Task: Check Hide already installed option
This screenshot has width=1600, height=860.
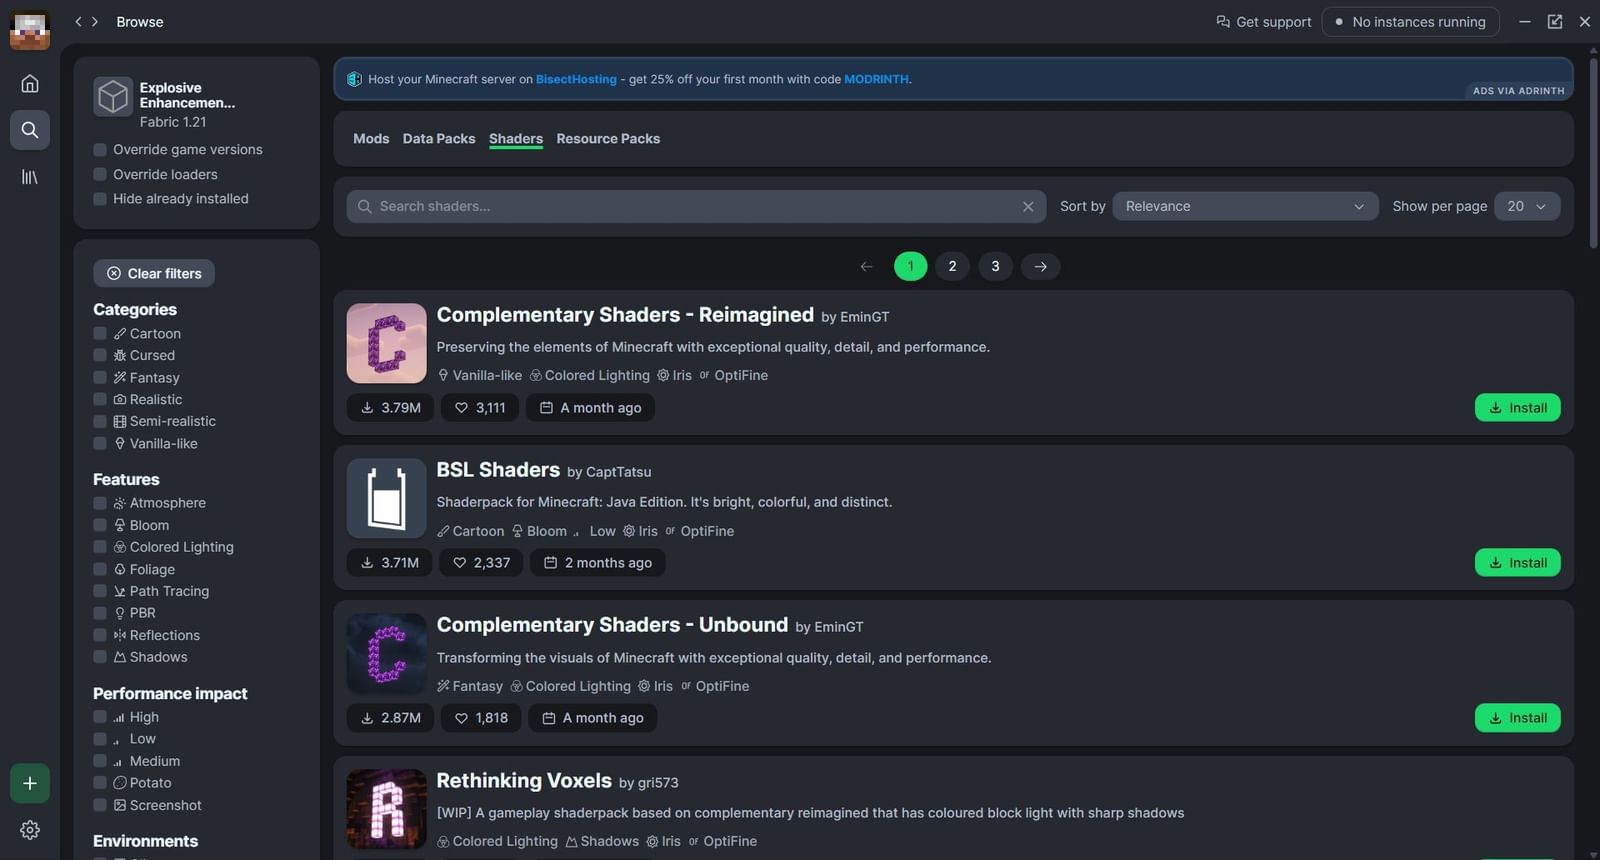Action: tap(100, 199)
